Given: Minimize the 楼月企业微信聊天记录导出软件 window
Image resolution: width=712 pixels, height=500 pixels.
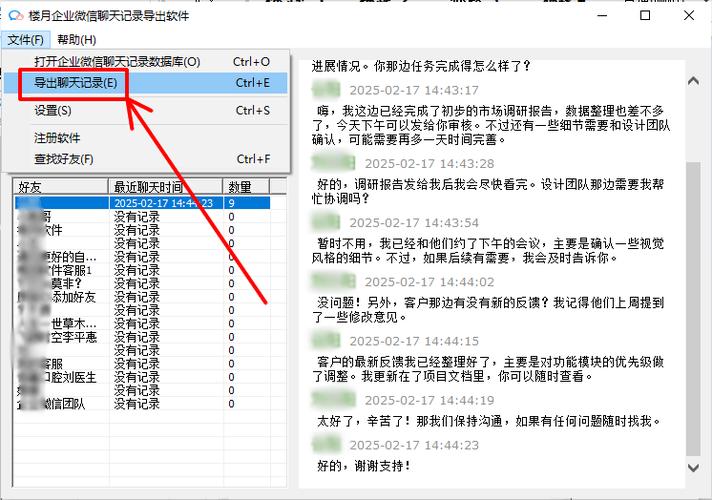Looking at the screenshot, I should pyautogui.click(x=602, y=15).
